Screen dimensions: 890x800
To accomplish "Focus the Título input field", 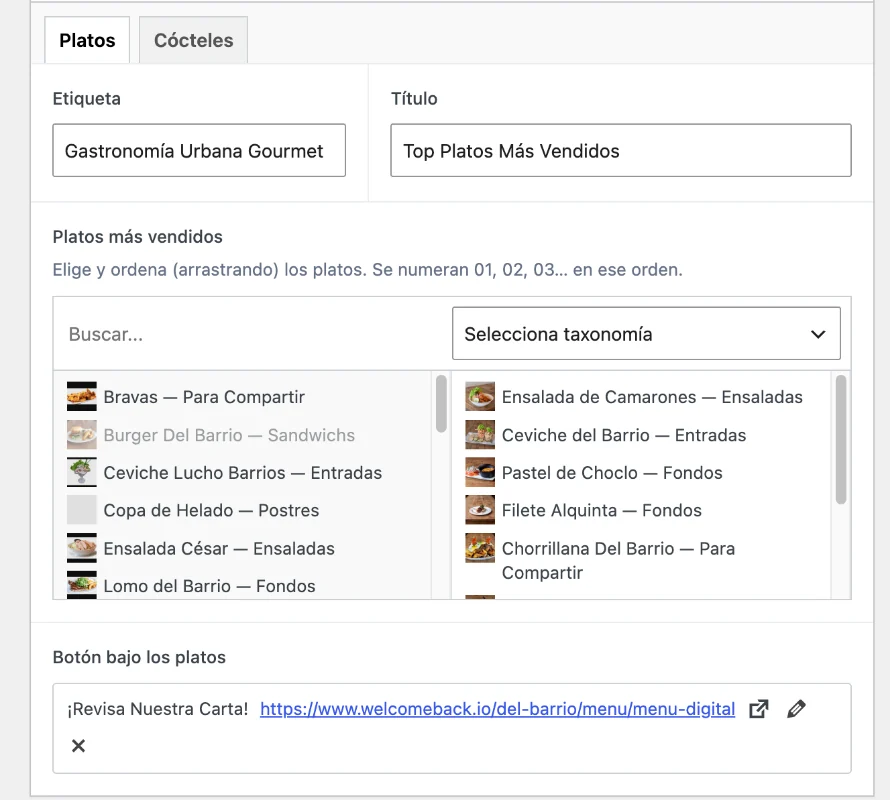I will (x=621, y=150).
